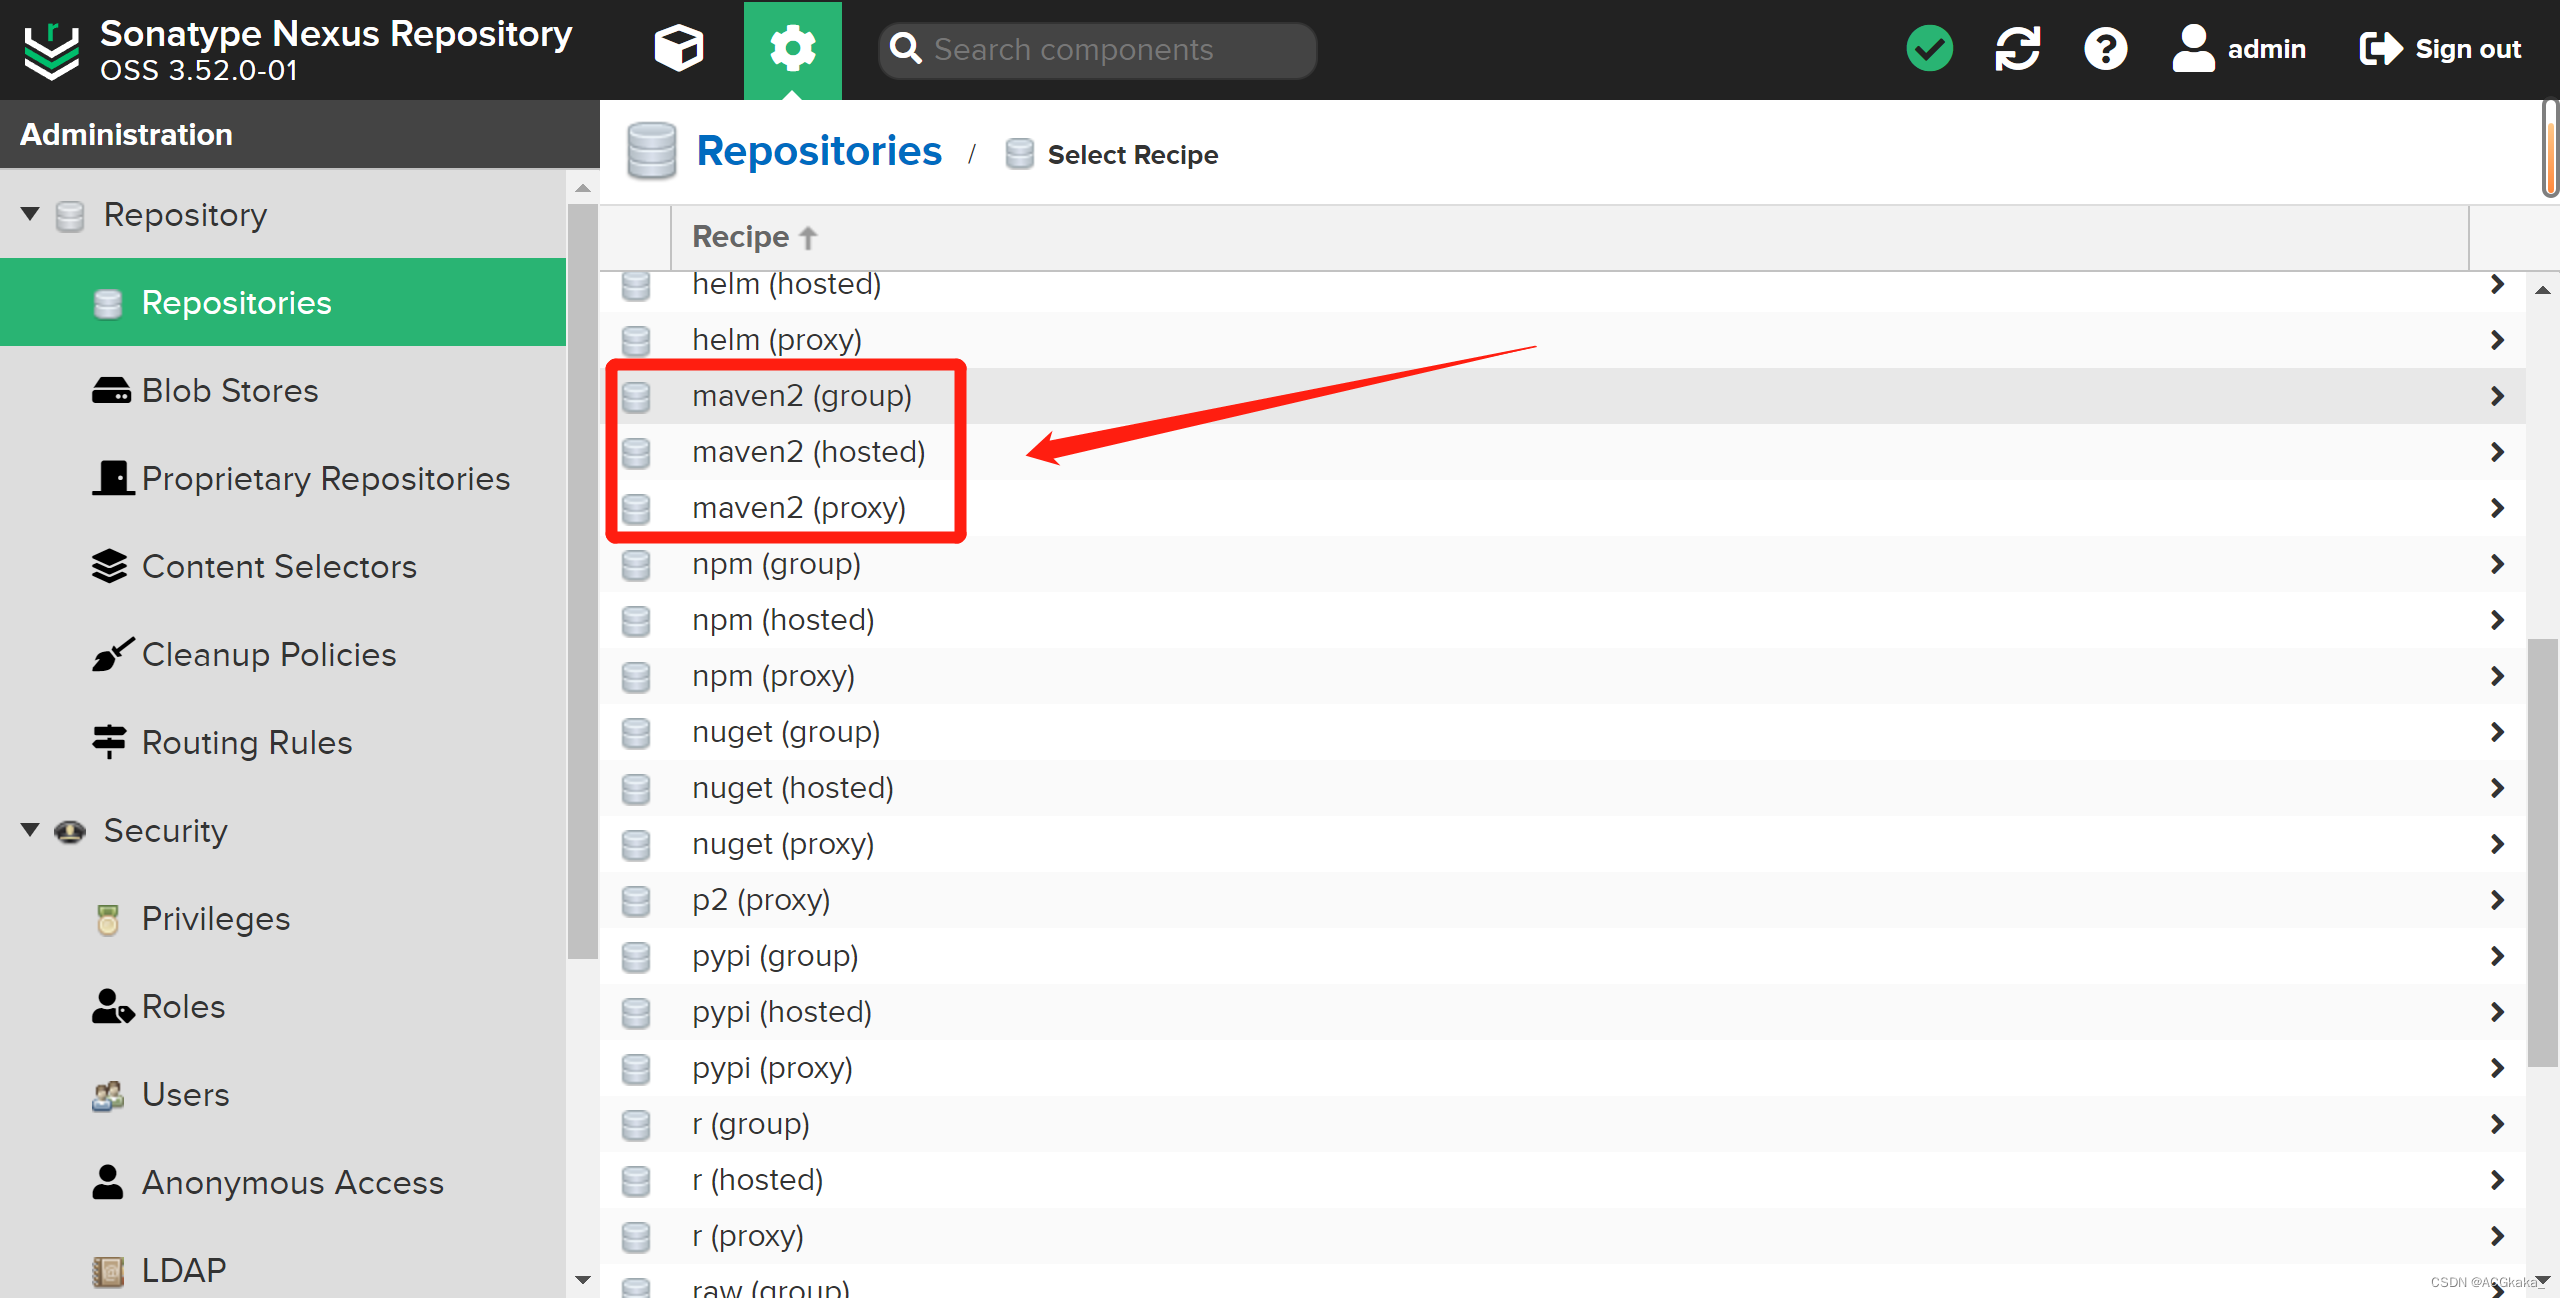
Task: Select the npm (proxy) recipe
Action: [773, 676]
